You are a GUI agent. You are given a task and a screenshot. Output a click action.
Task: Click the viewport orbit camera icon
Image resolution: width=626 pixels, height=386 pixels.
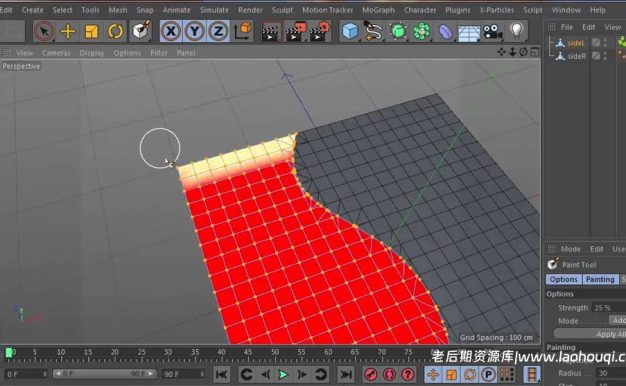523,52
